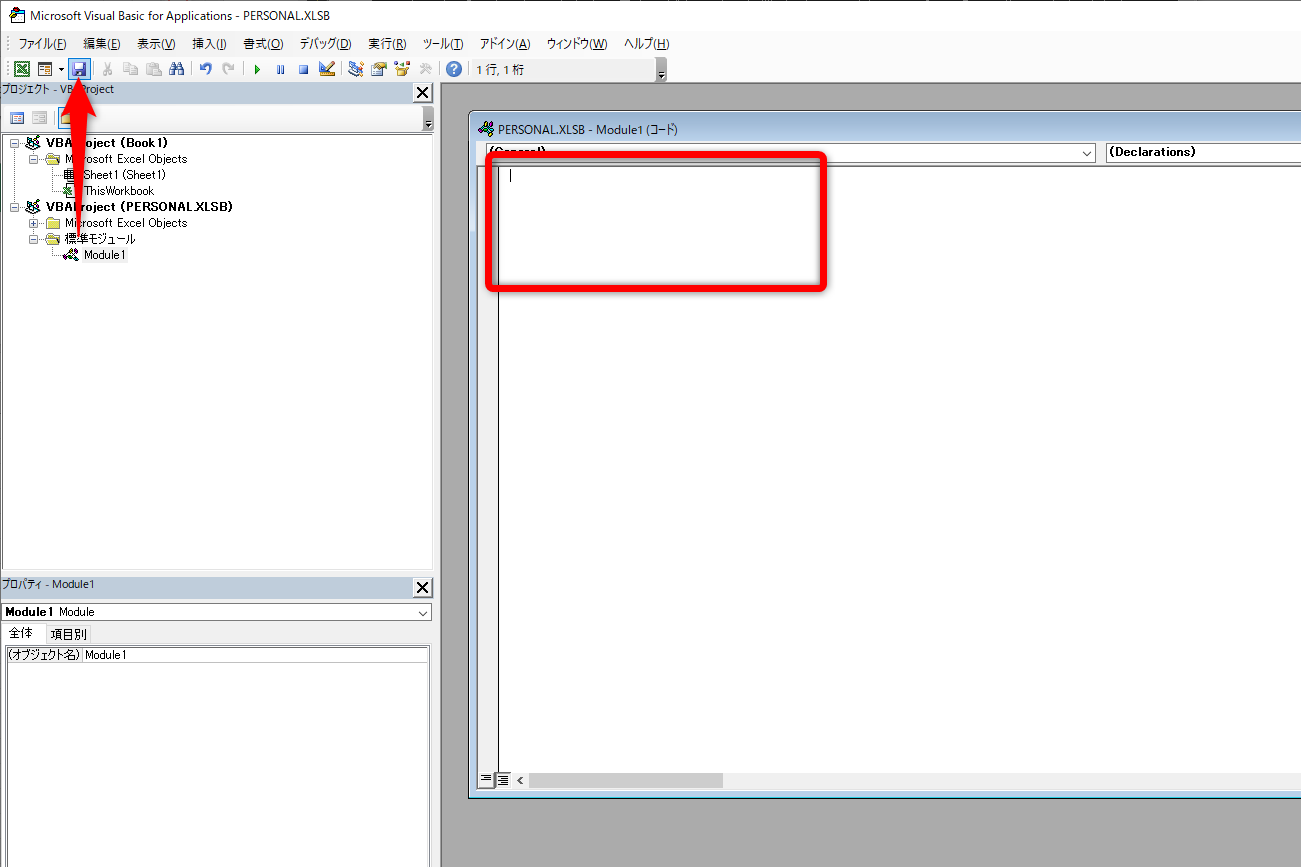
Task: Click View Object icon in Project panel
Action: (x=39, y=118)
